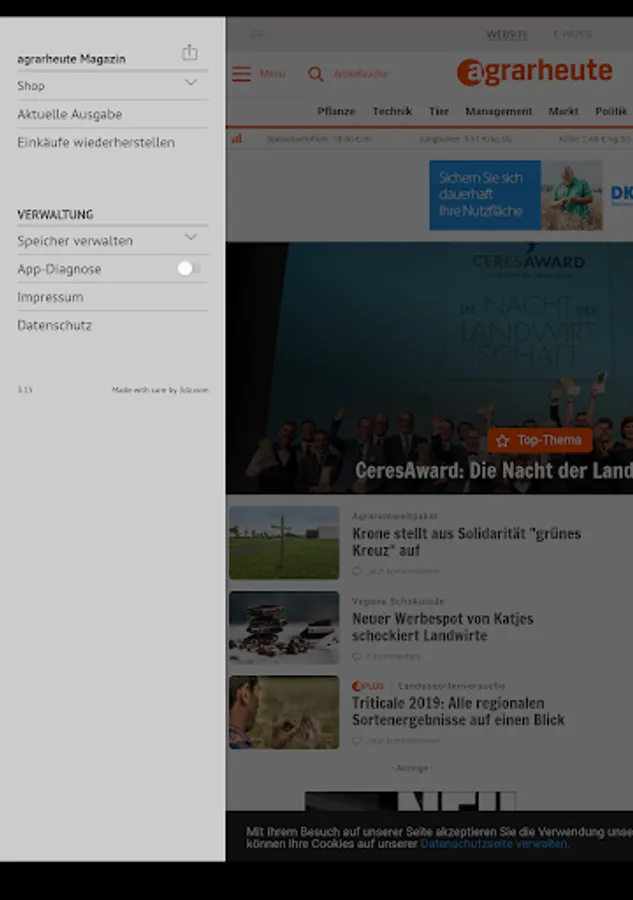The width and height of the screenshot is (633, 900).
Task: Open the hamburger Menu icon on website
Action: tap(242, 74)
